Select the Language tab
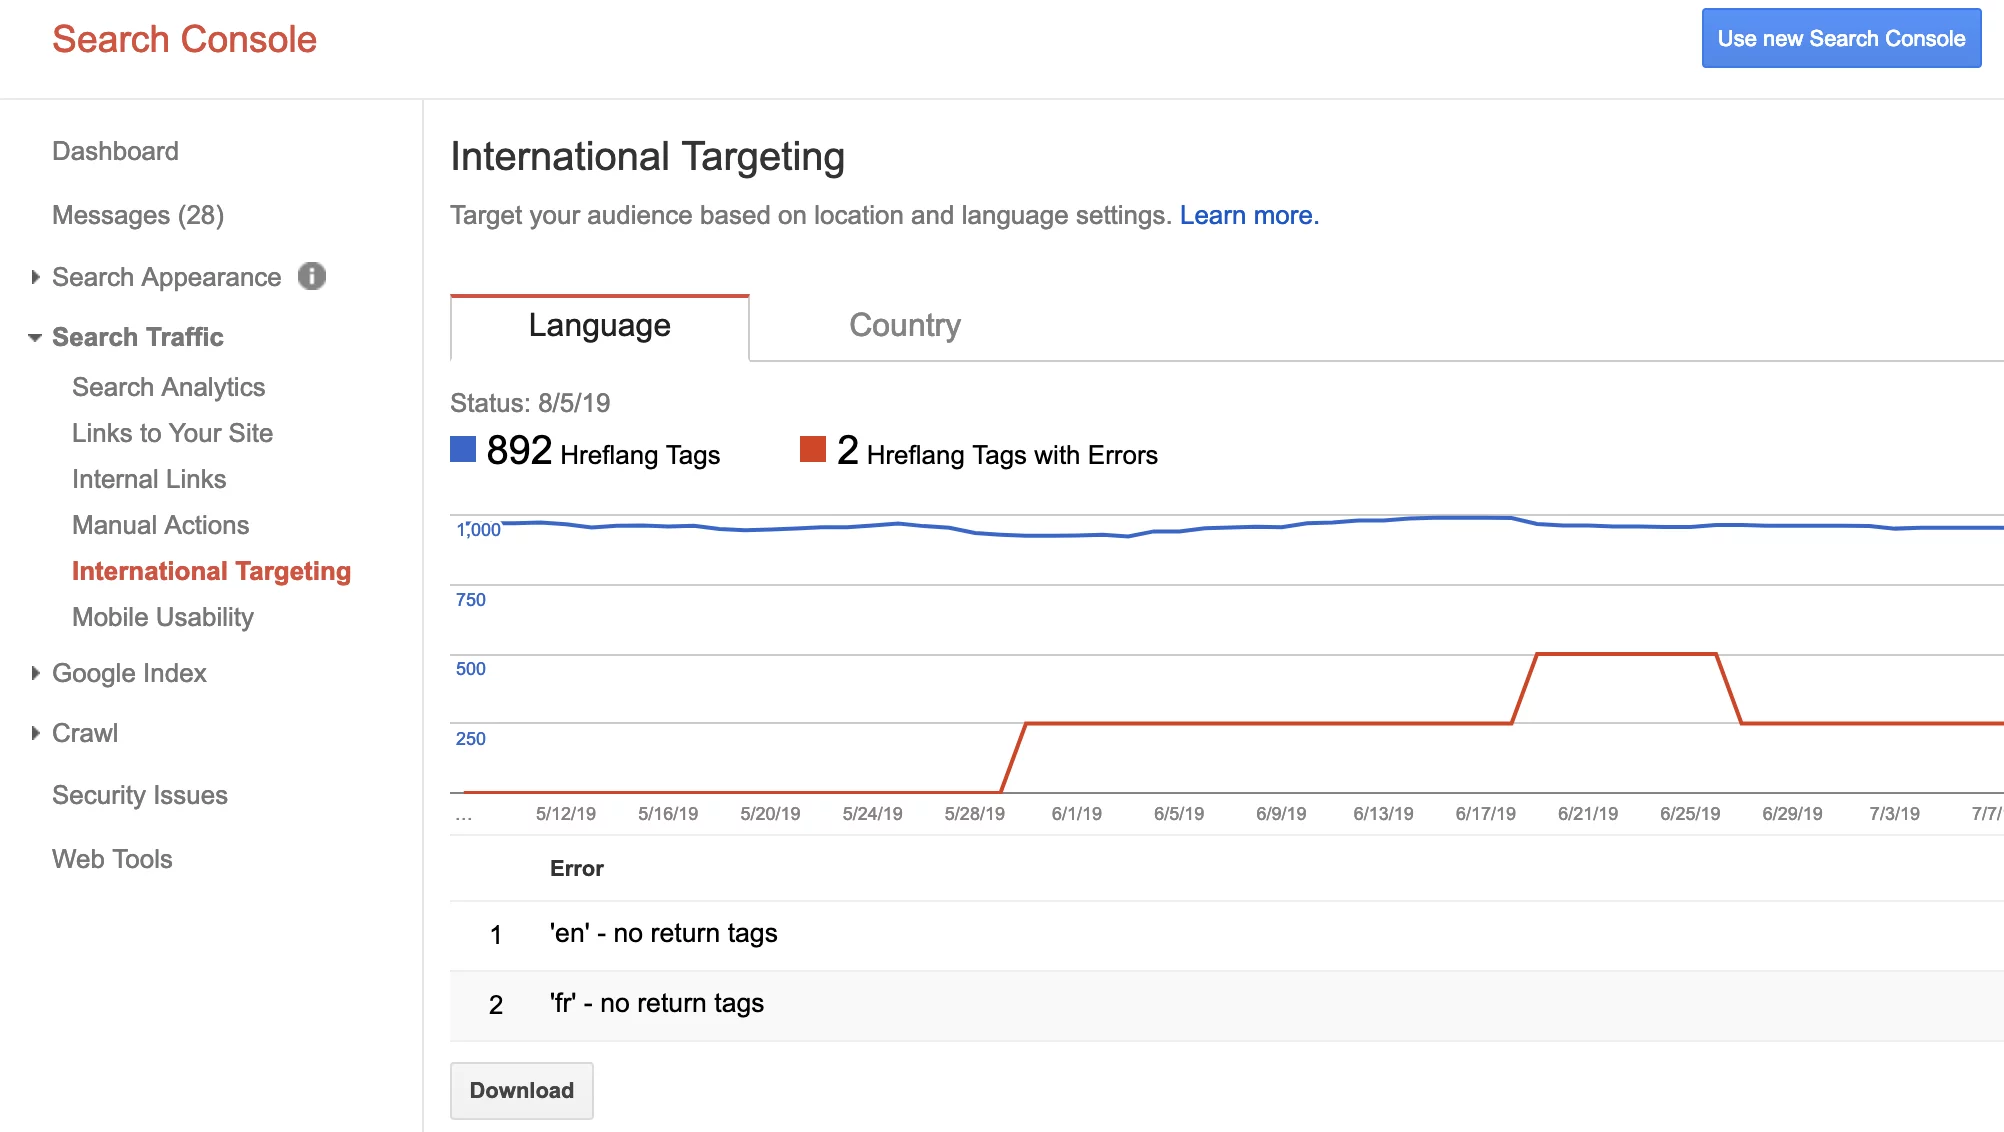The width and height of the screenshot is (2004, 1132). (x=599, y=326)
